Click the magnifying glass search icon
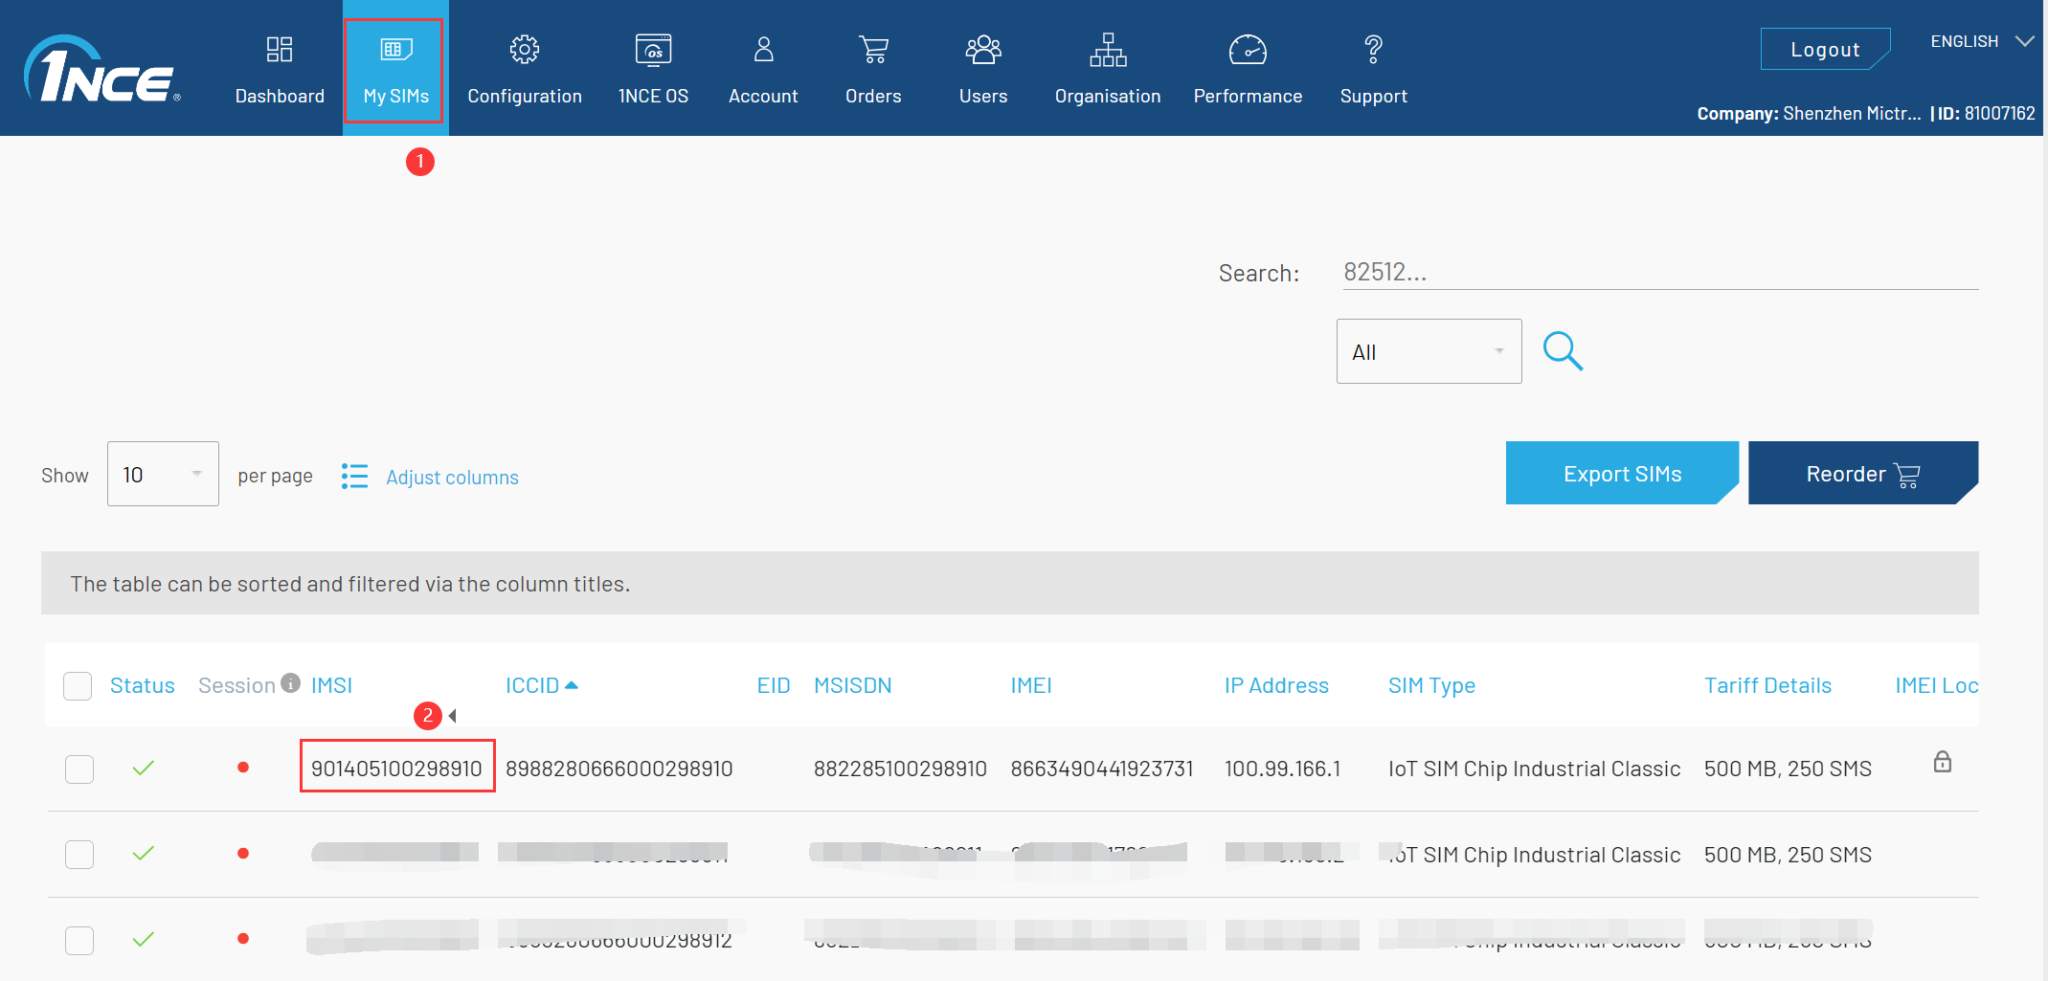 [1562, 351]
